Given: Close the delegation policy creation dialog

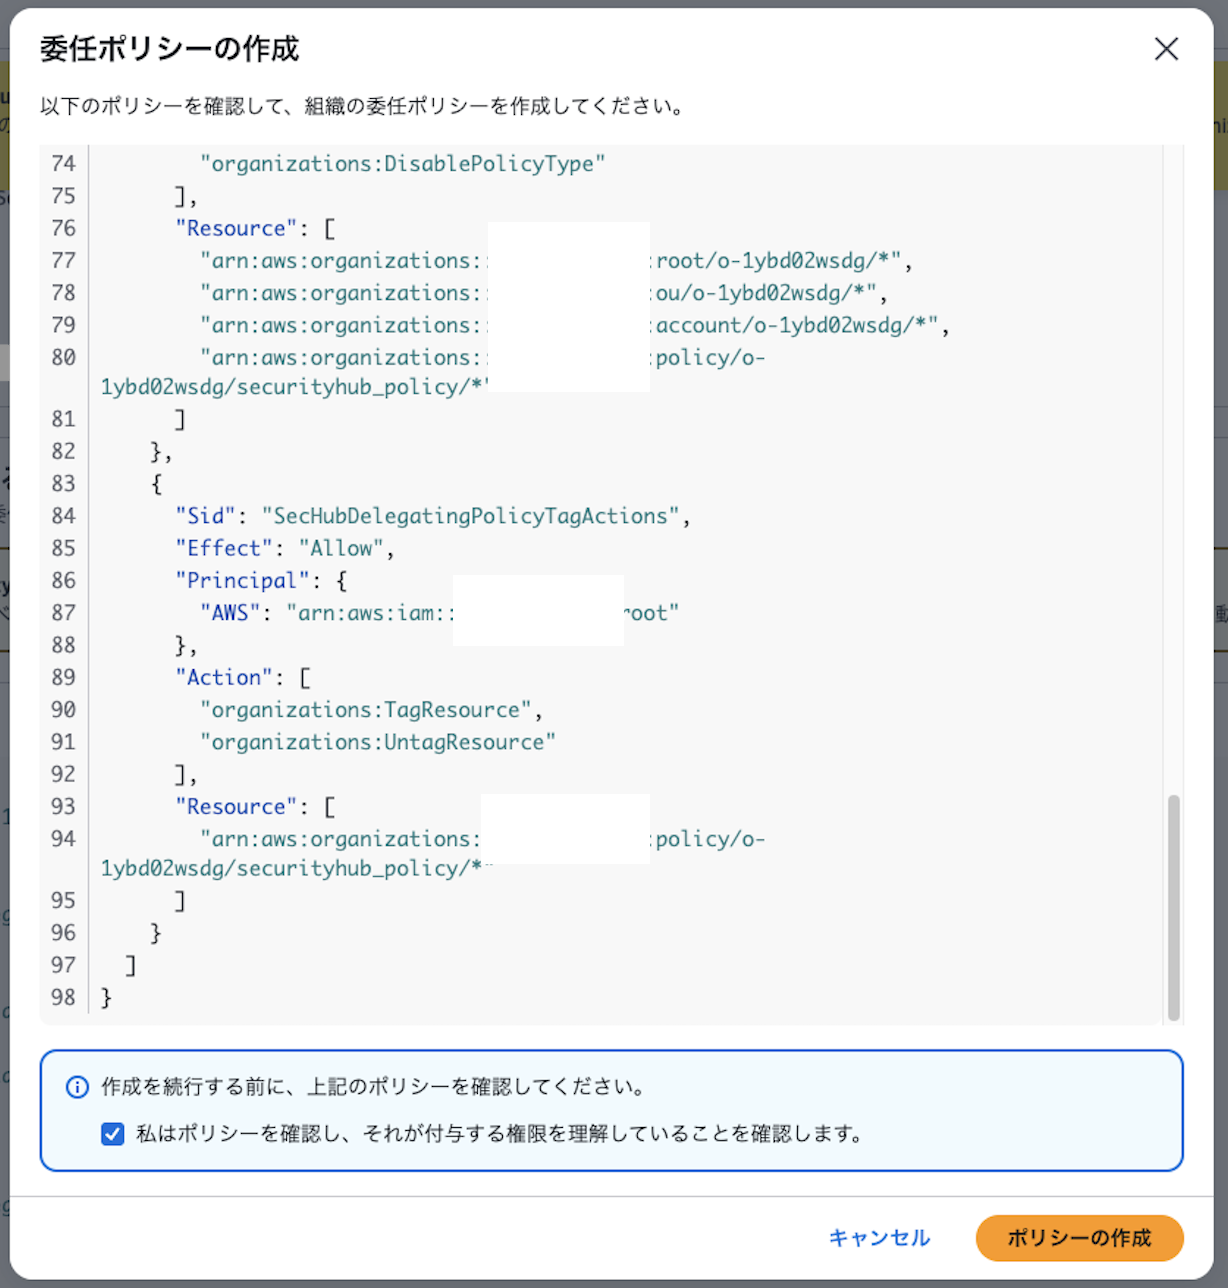Looking at the screenshot, I should pos(1166,49).
